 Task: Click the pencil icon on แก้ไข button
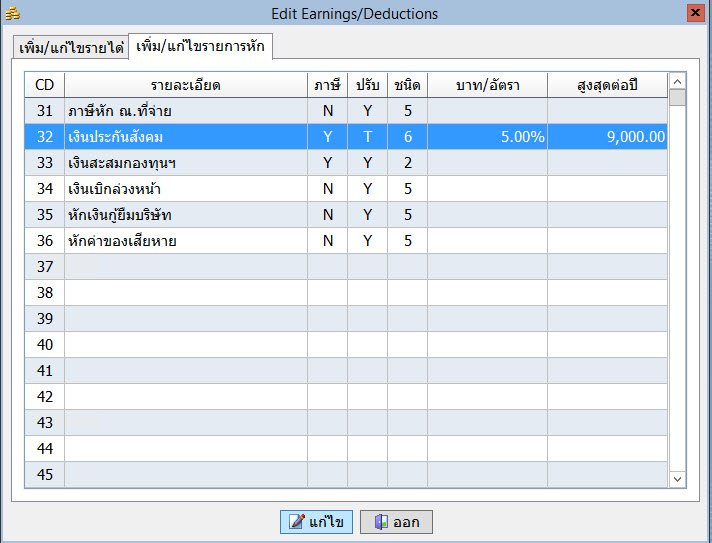tap(297, 522)
